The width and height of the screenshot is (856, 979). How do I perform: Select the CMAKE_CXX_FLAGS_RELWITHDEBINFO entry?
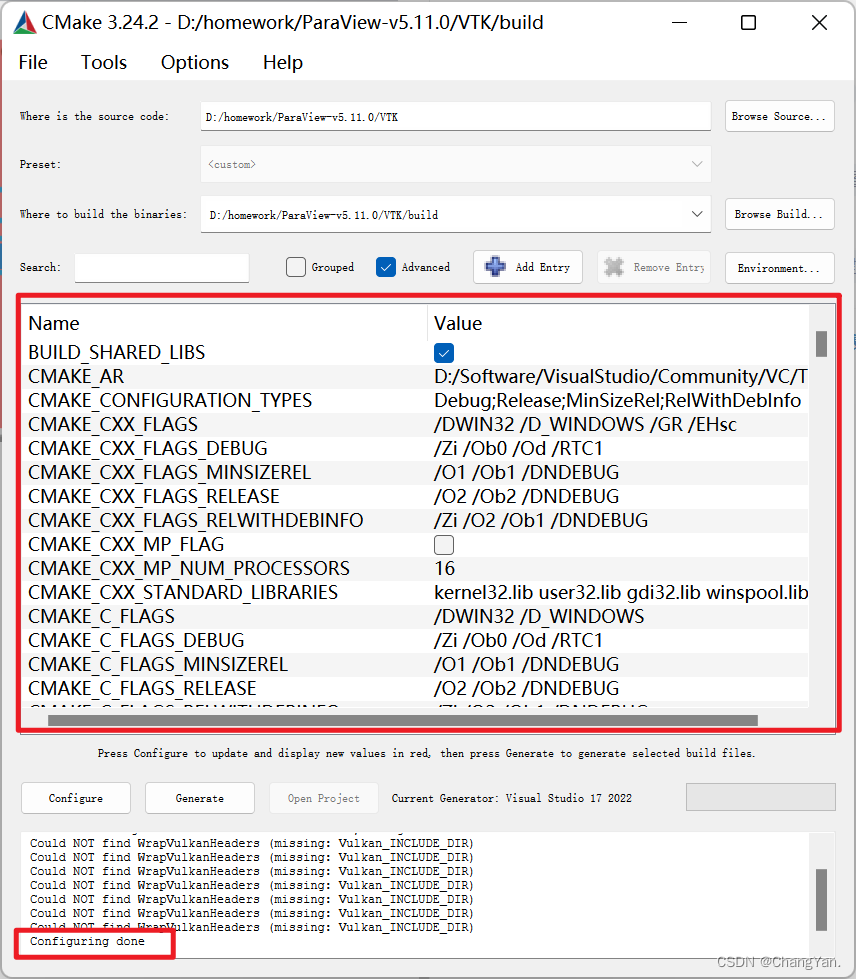click(195, 521)
